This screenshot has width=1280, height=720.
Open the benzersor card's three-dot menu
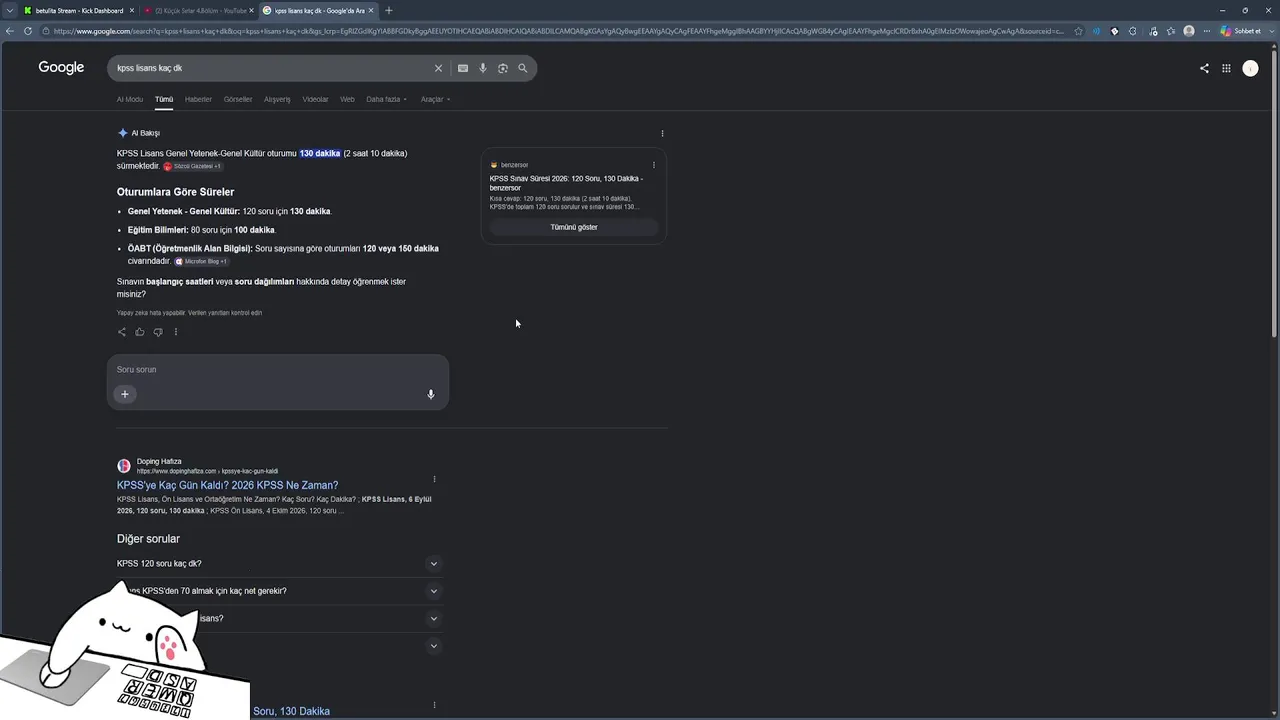pos(654,165)
